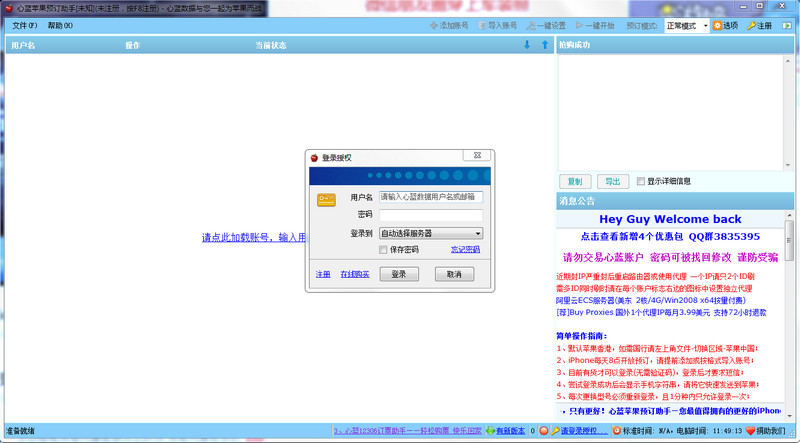Open the 文件(F) menu
The image size is (800, 443).
click(25, 25)
